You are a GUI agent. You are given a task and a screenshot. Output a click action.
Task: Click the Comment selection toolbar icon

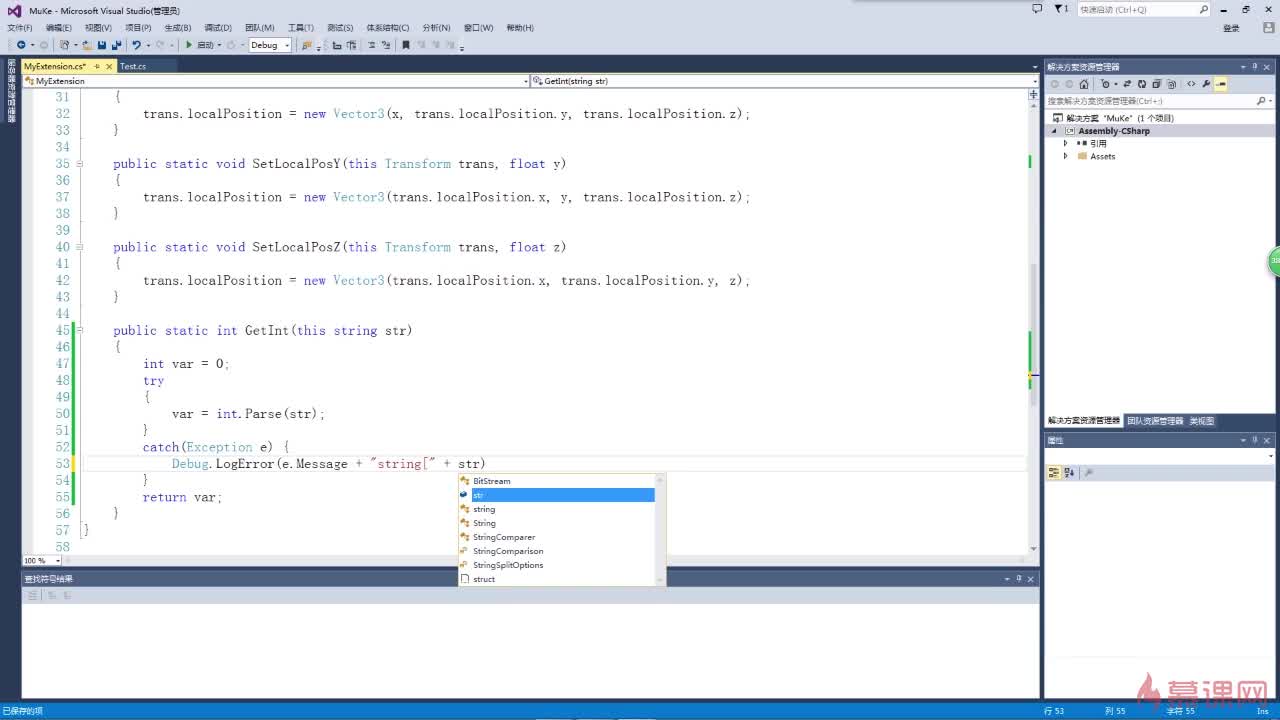coord(371,45)
